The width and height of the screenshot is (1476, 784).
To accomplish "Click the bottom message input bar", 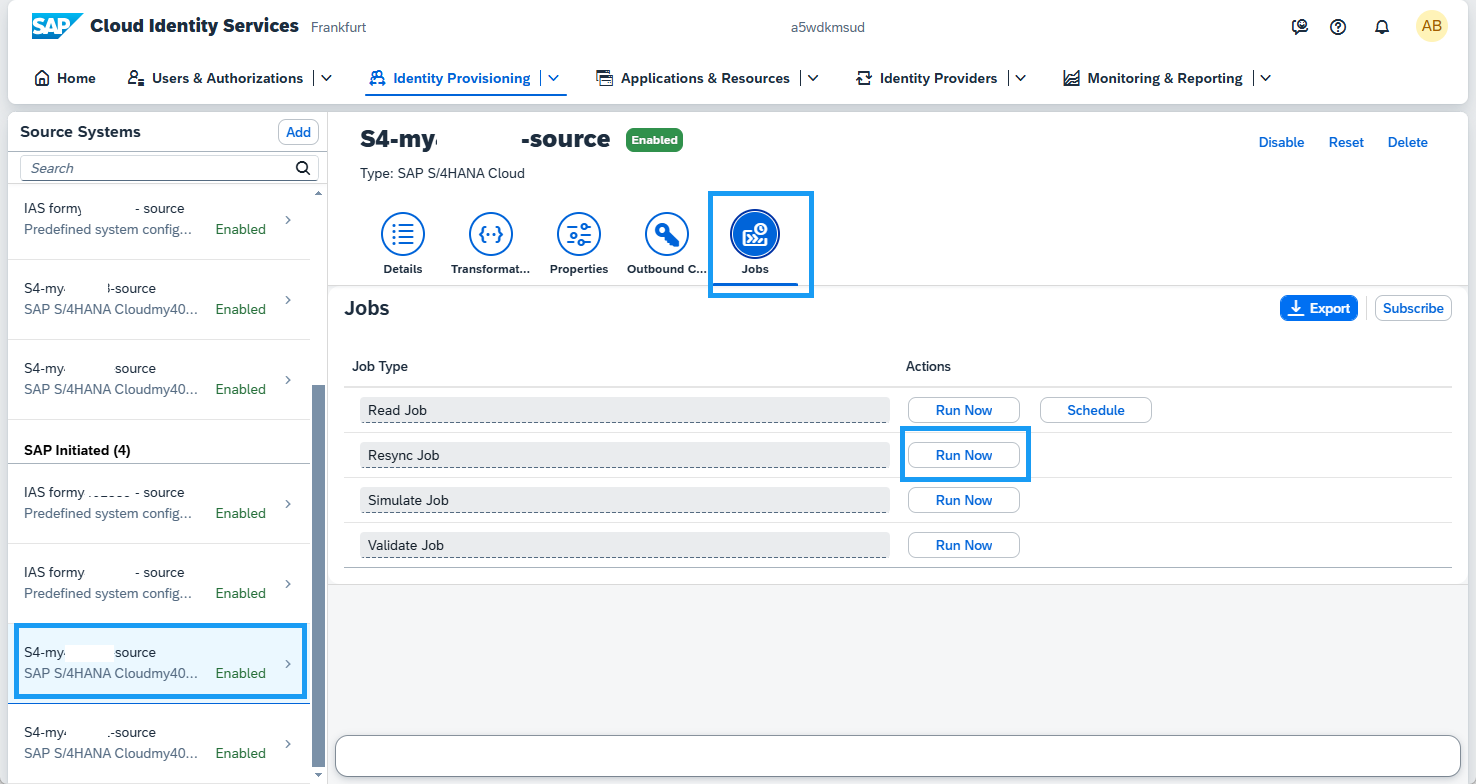I will tap(898, 756).
